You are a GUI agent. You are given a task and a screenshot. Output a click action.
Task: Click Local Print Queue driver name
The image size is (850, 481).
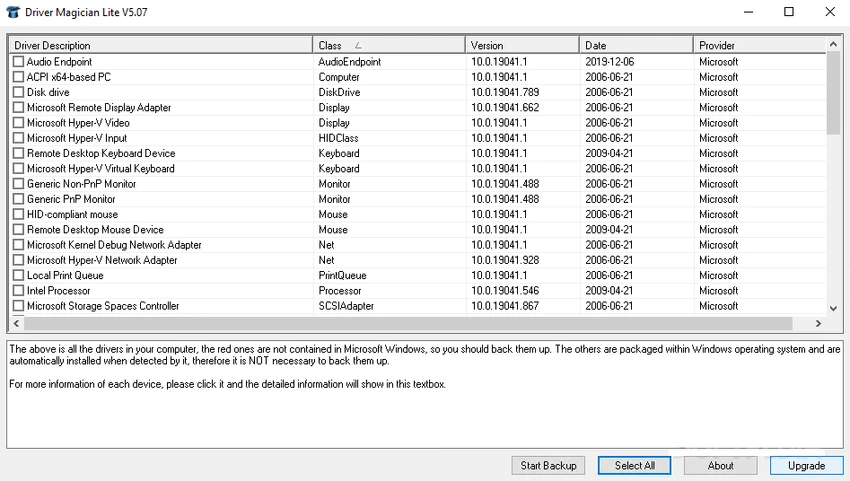coord(65,275)
